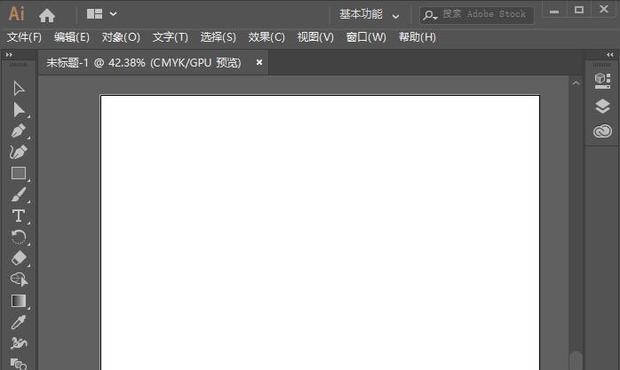This screenshot has height=370, width=620.
Task: Open the Creative Cloud Libraries panel
Action: [x=602, y=131]
